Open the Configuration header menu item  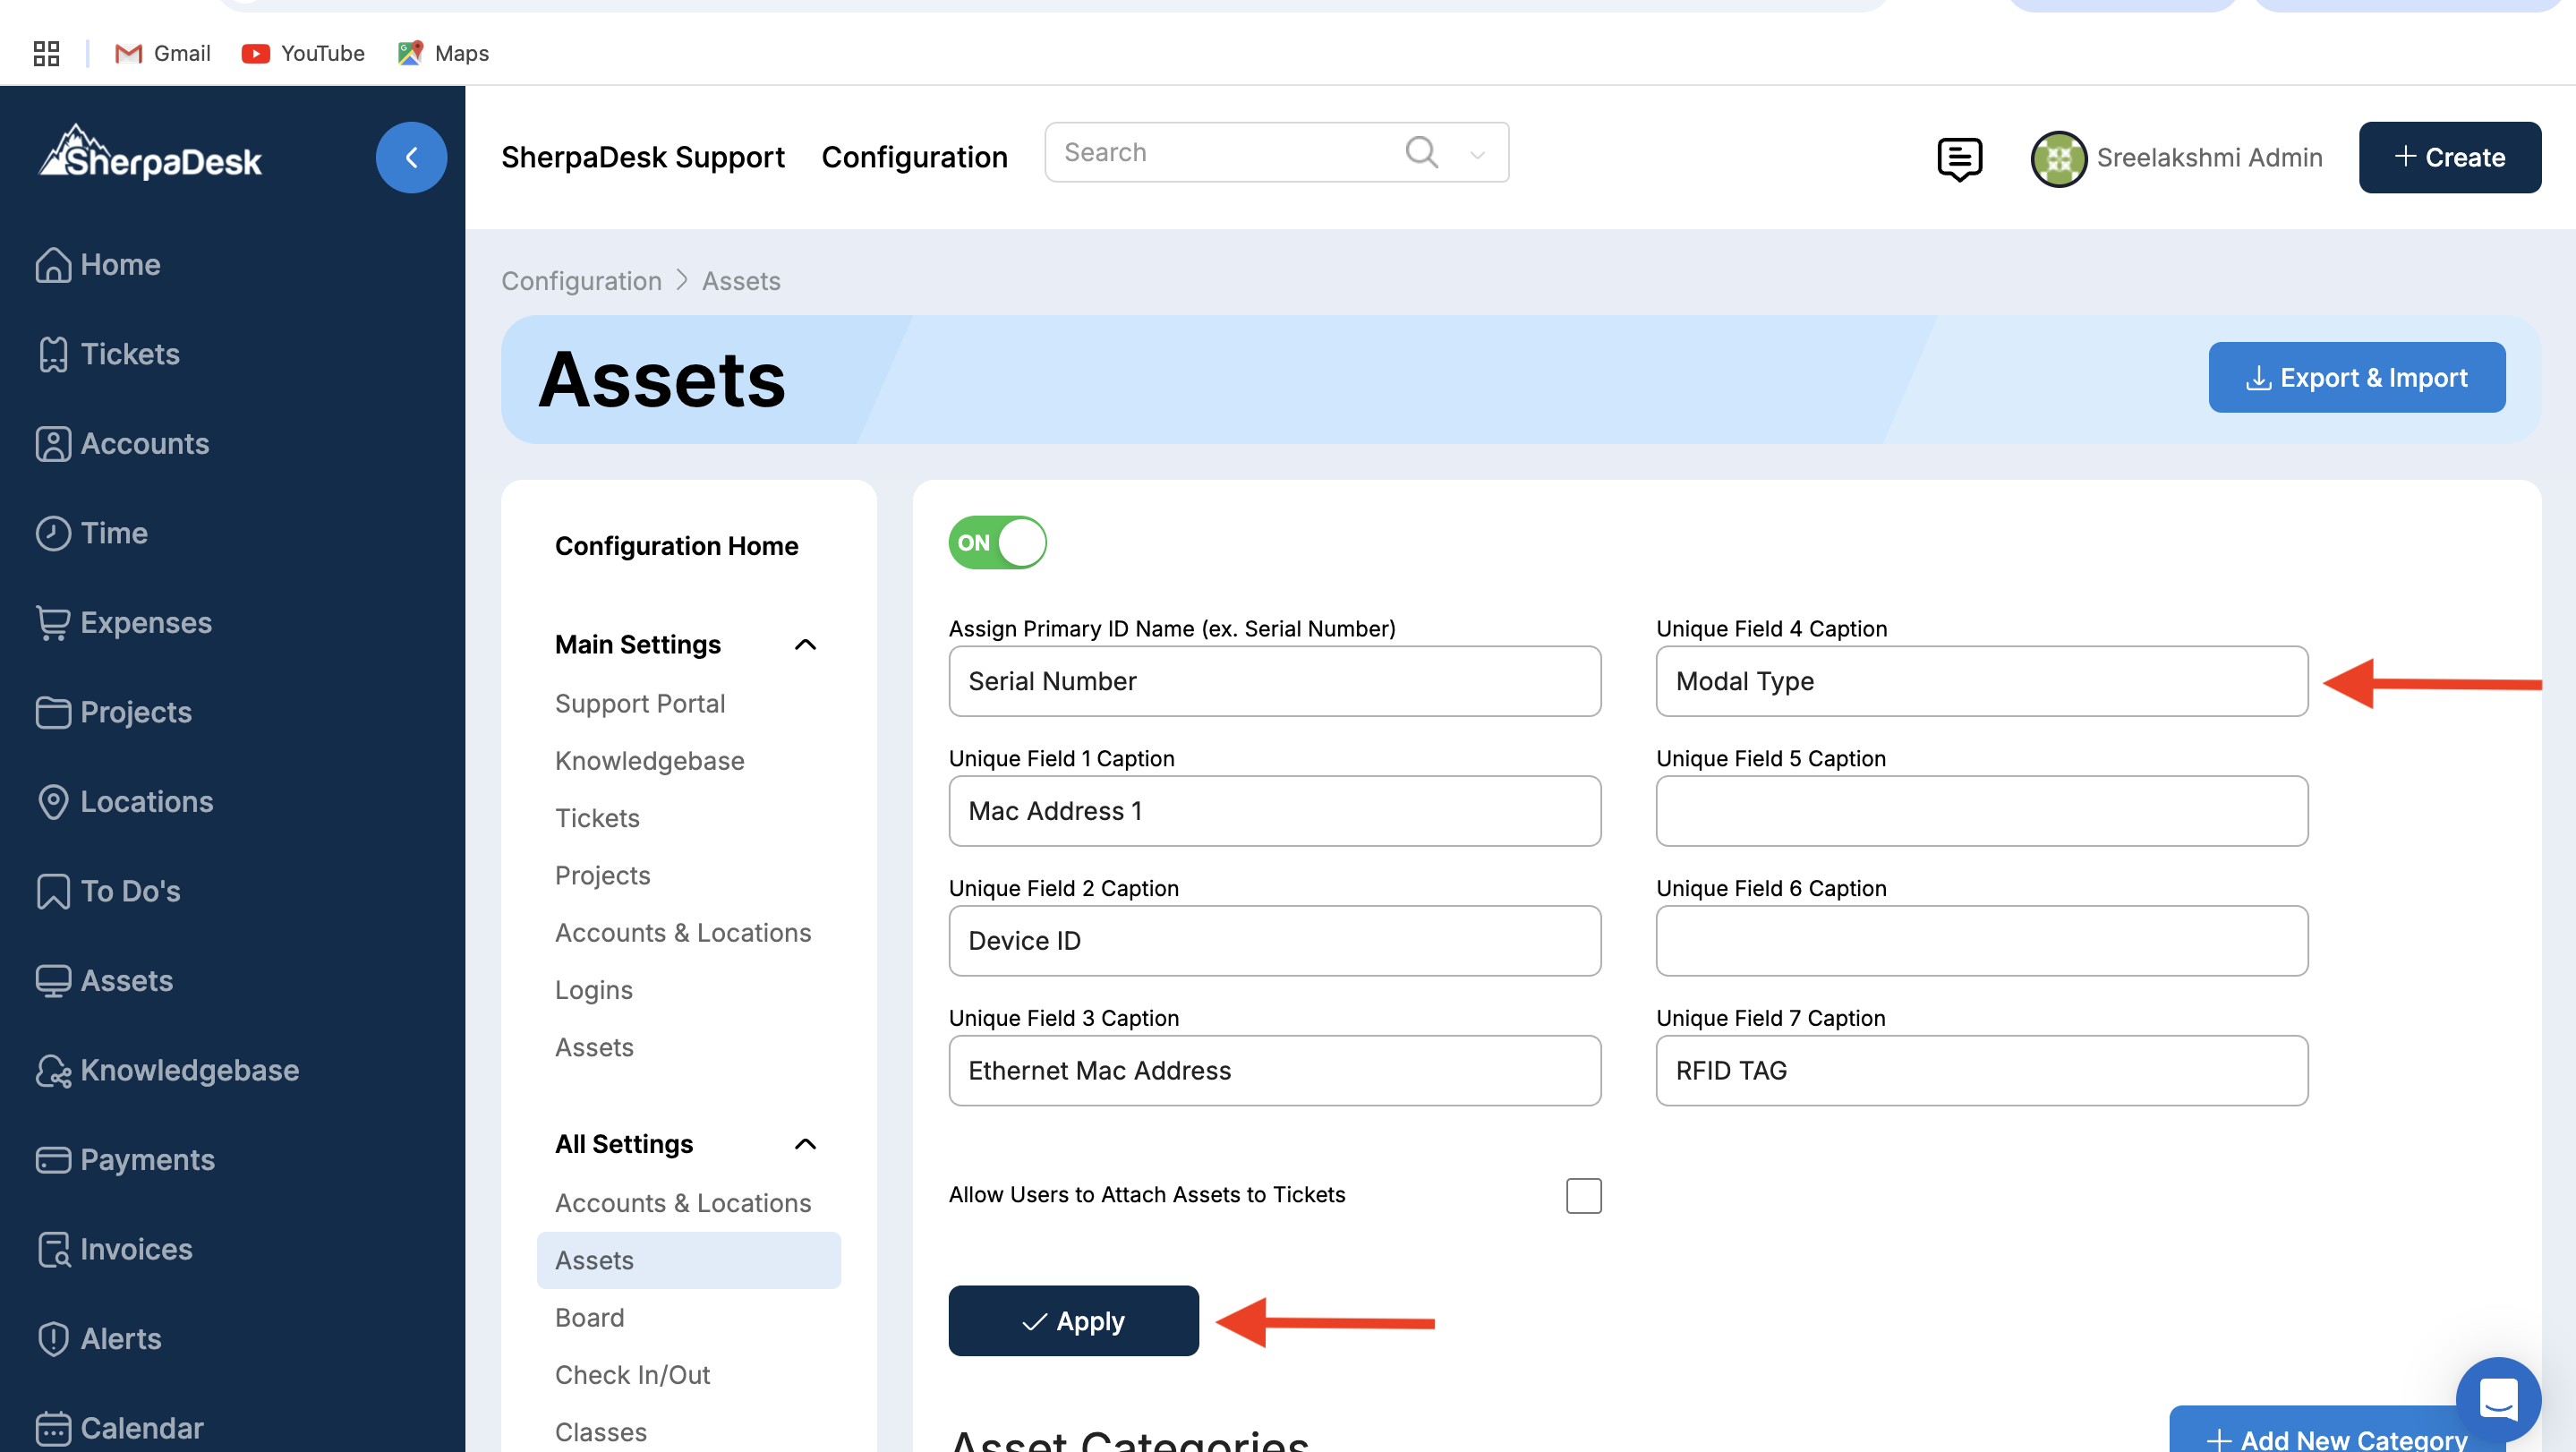click(914, 157)
